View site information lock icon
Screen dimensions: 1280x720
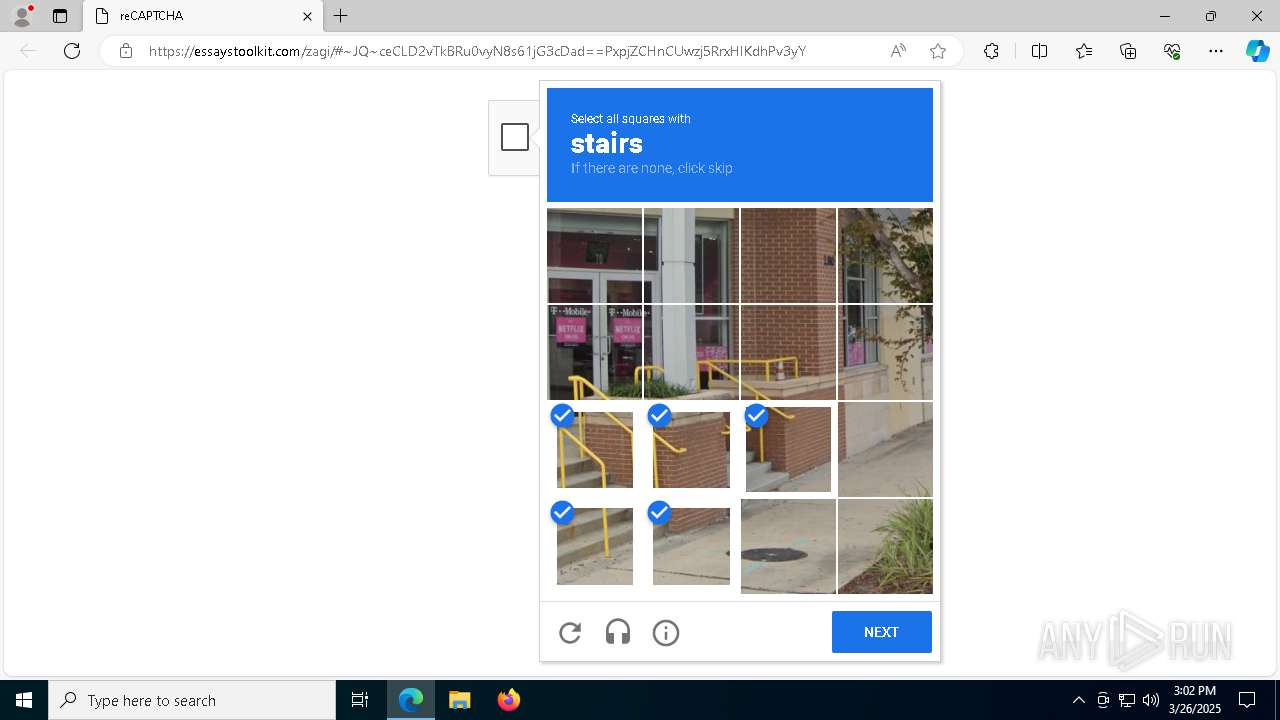(x=125, y=51)
